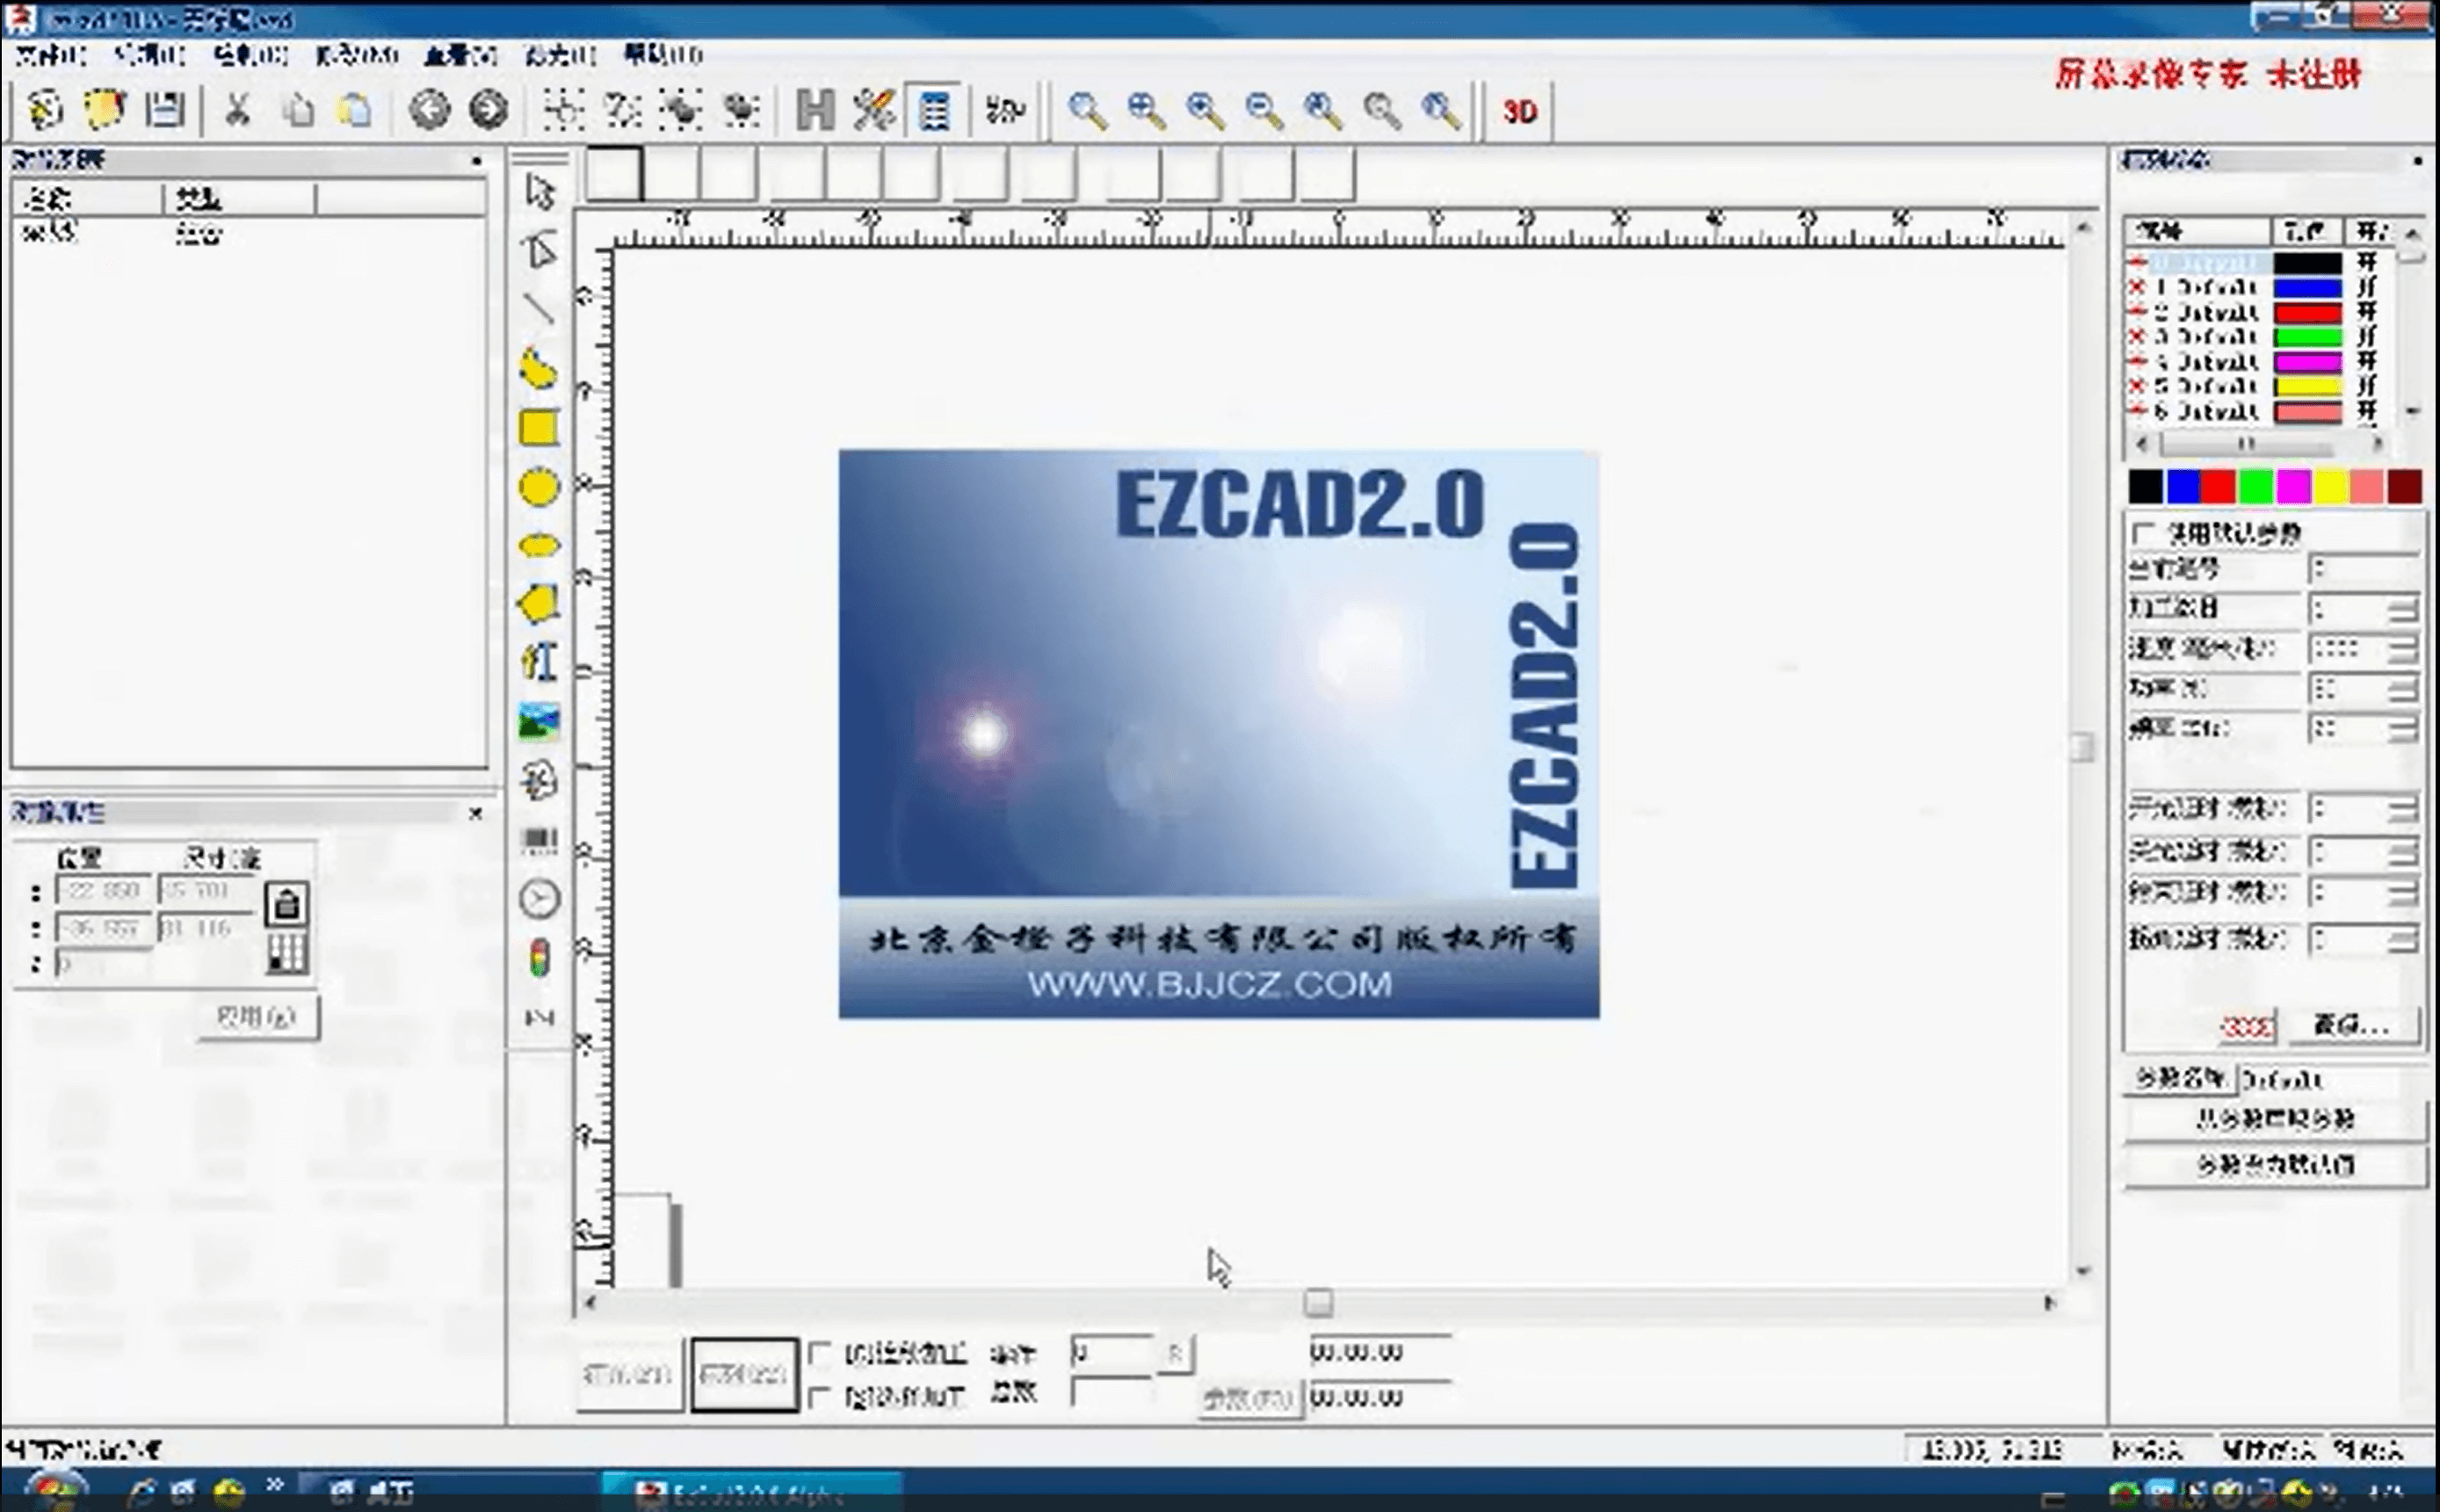Click the Paste clipboard icon
Viewport: 2440px width, 1512px height.
[355, 110]
